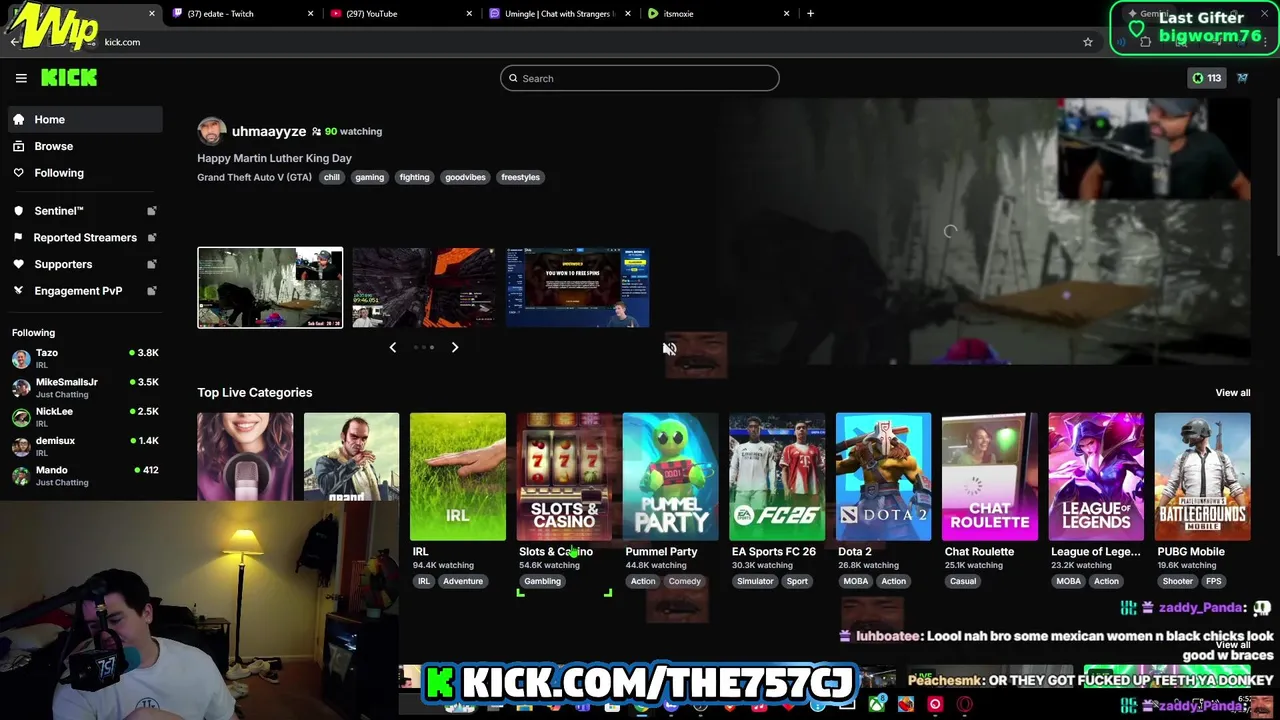Switch to the YouTube tab
The height and width of the screenshot is (720, 1280).
pos(400,14)
